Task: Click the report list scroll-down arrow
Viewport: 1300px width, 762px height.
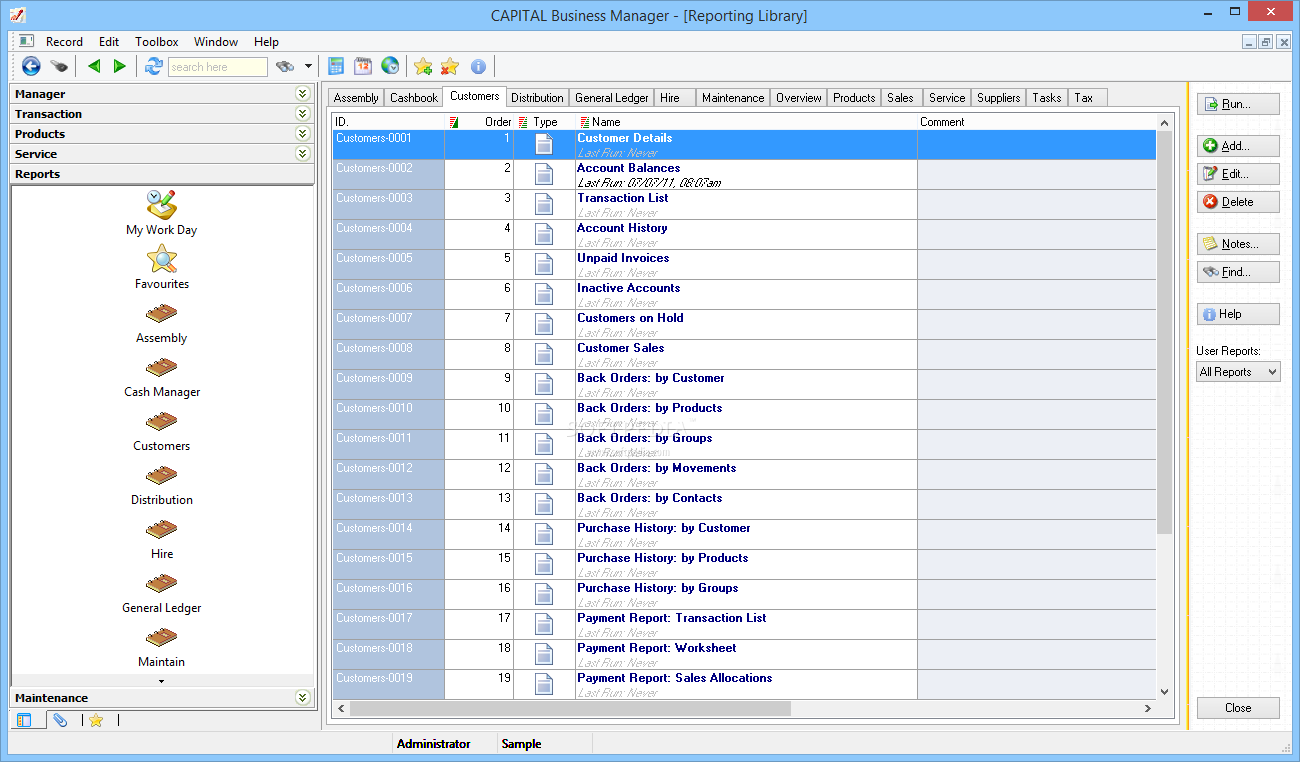Action: coord(1164,692)
